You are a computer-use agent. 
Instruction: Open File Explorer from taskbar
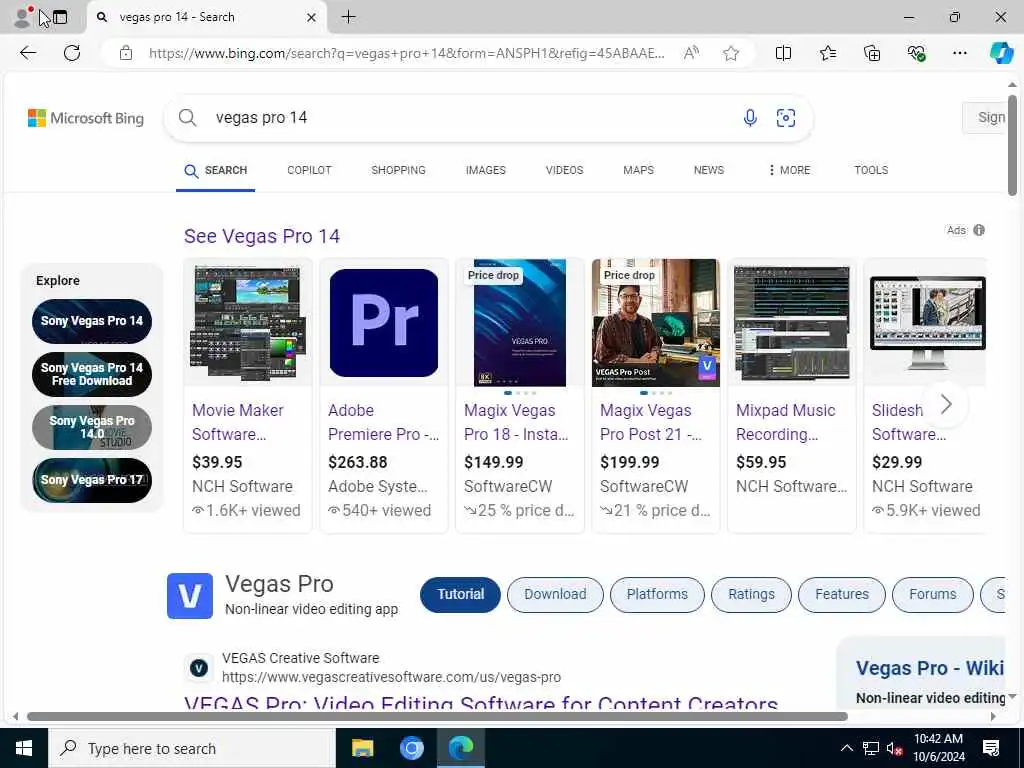[362, 748]
